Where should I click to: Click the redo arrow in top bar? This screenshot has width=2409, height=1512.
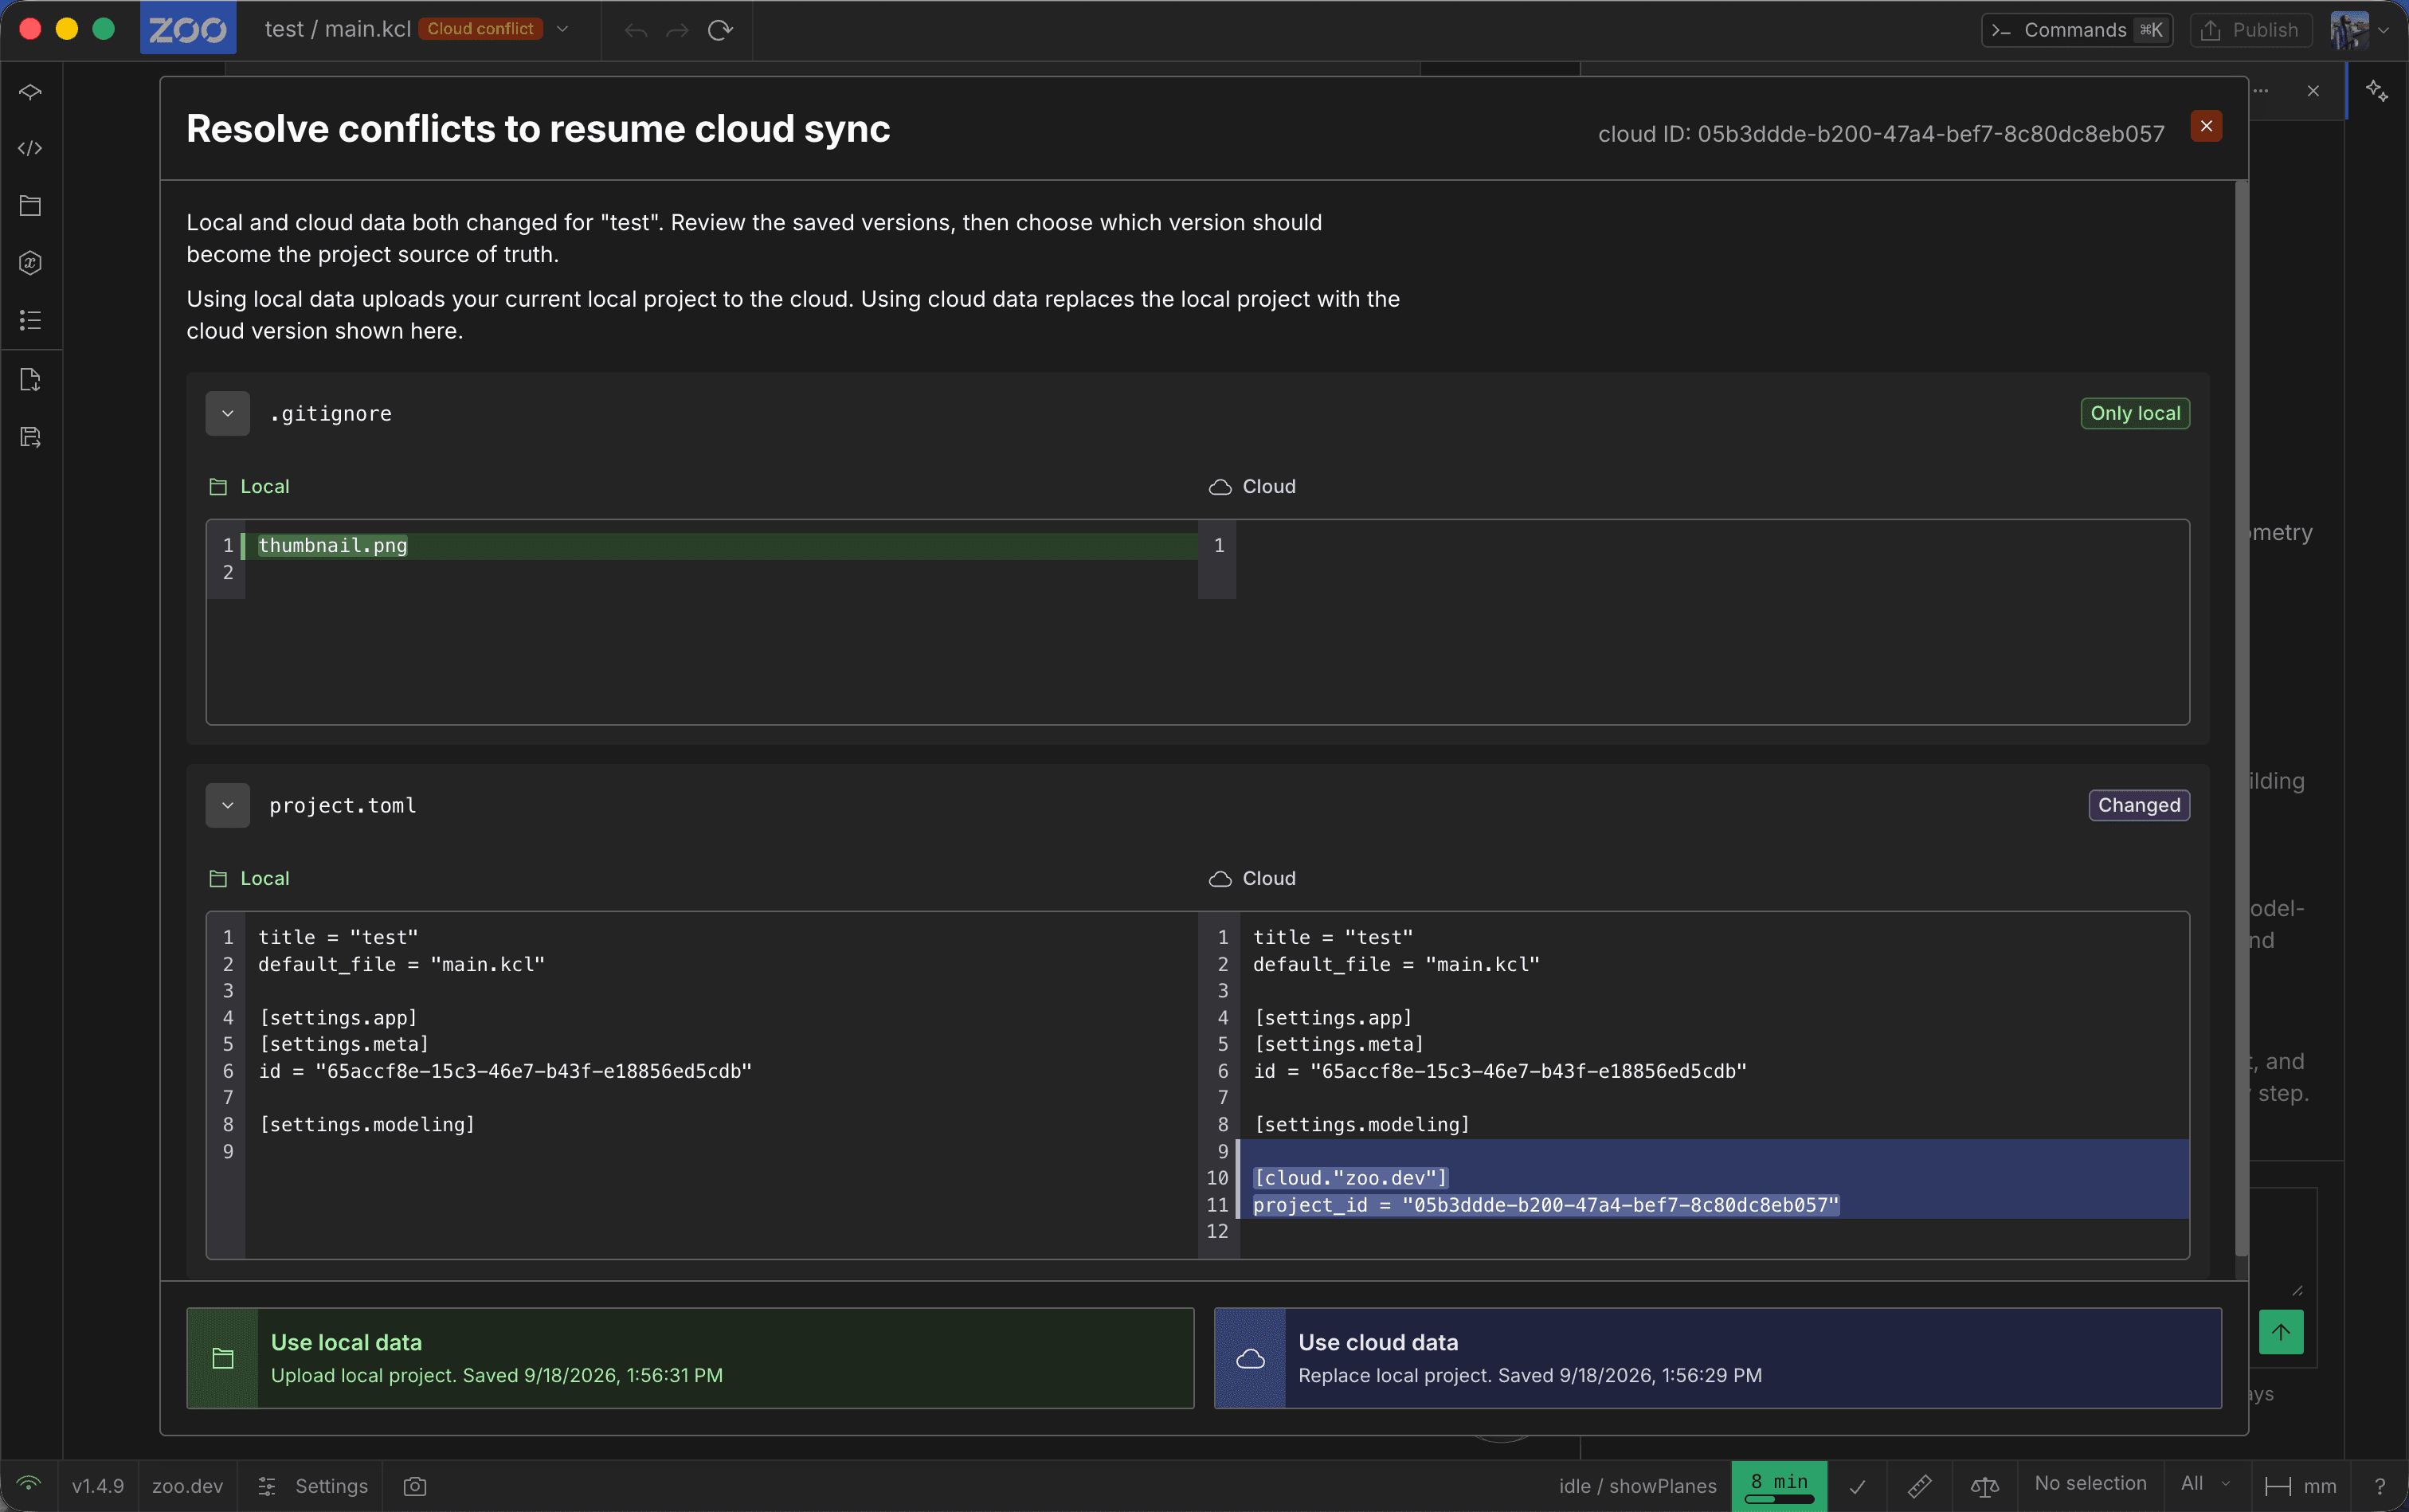click(678, 31)
